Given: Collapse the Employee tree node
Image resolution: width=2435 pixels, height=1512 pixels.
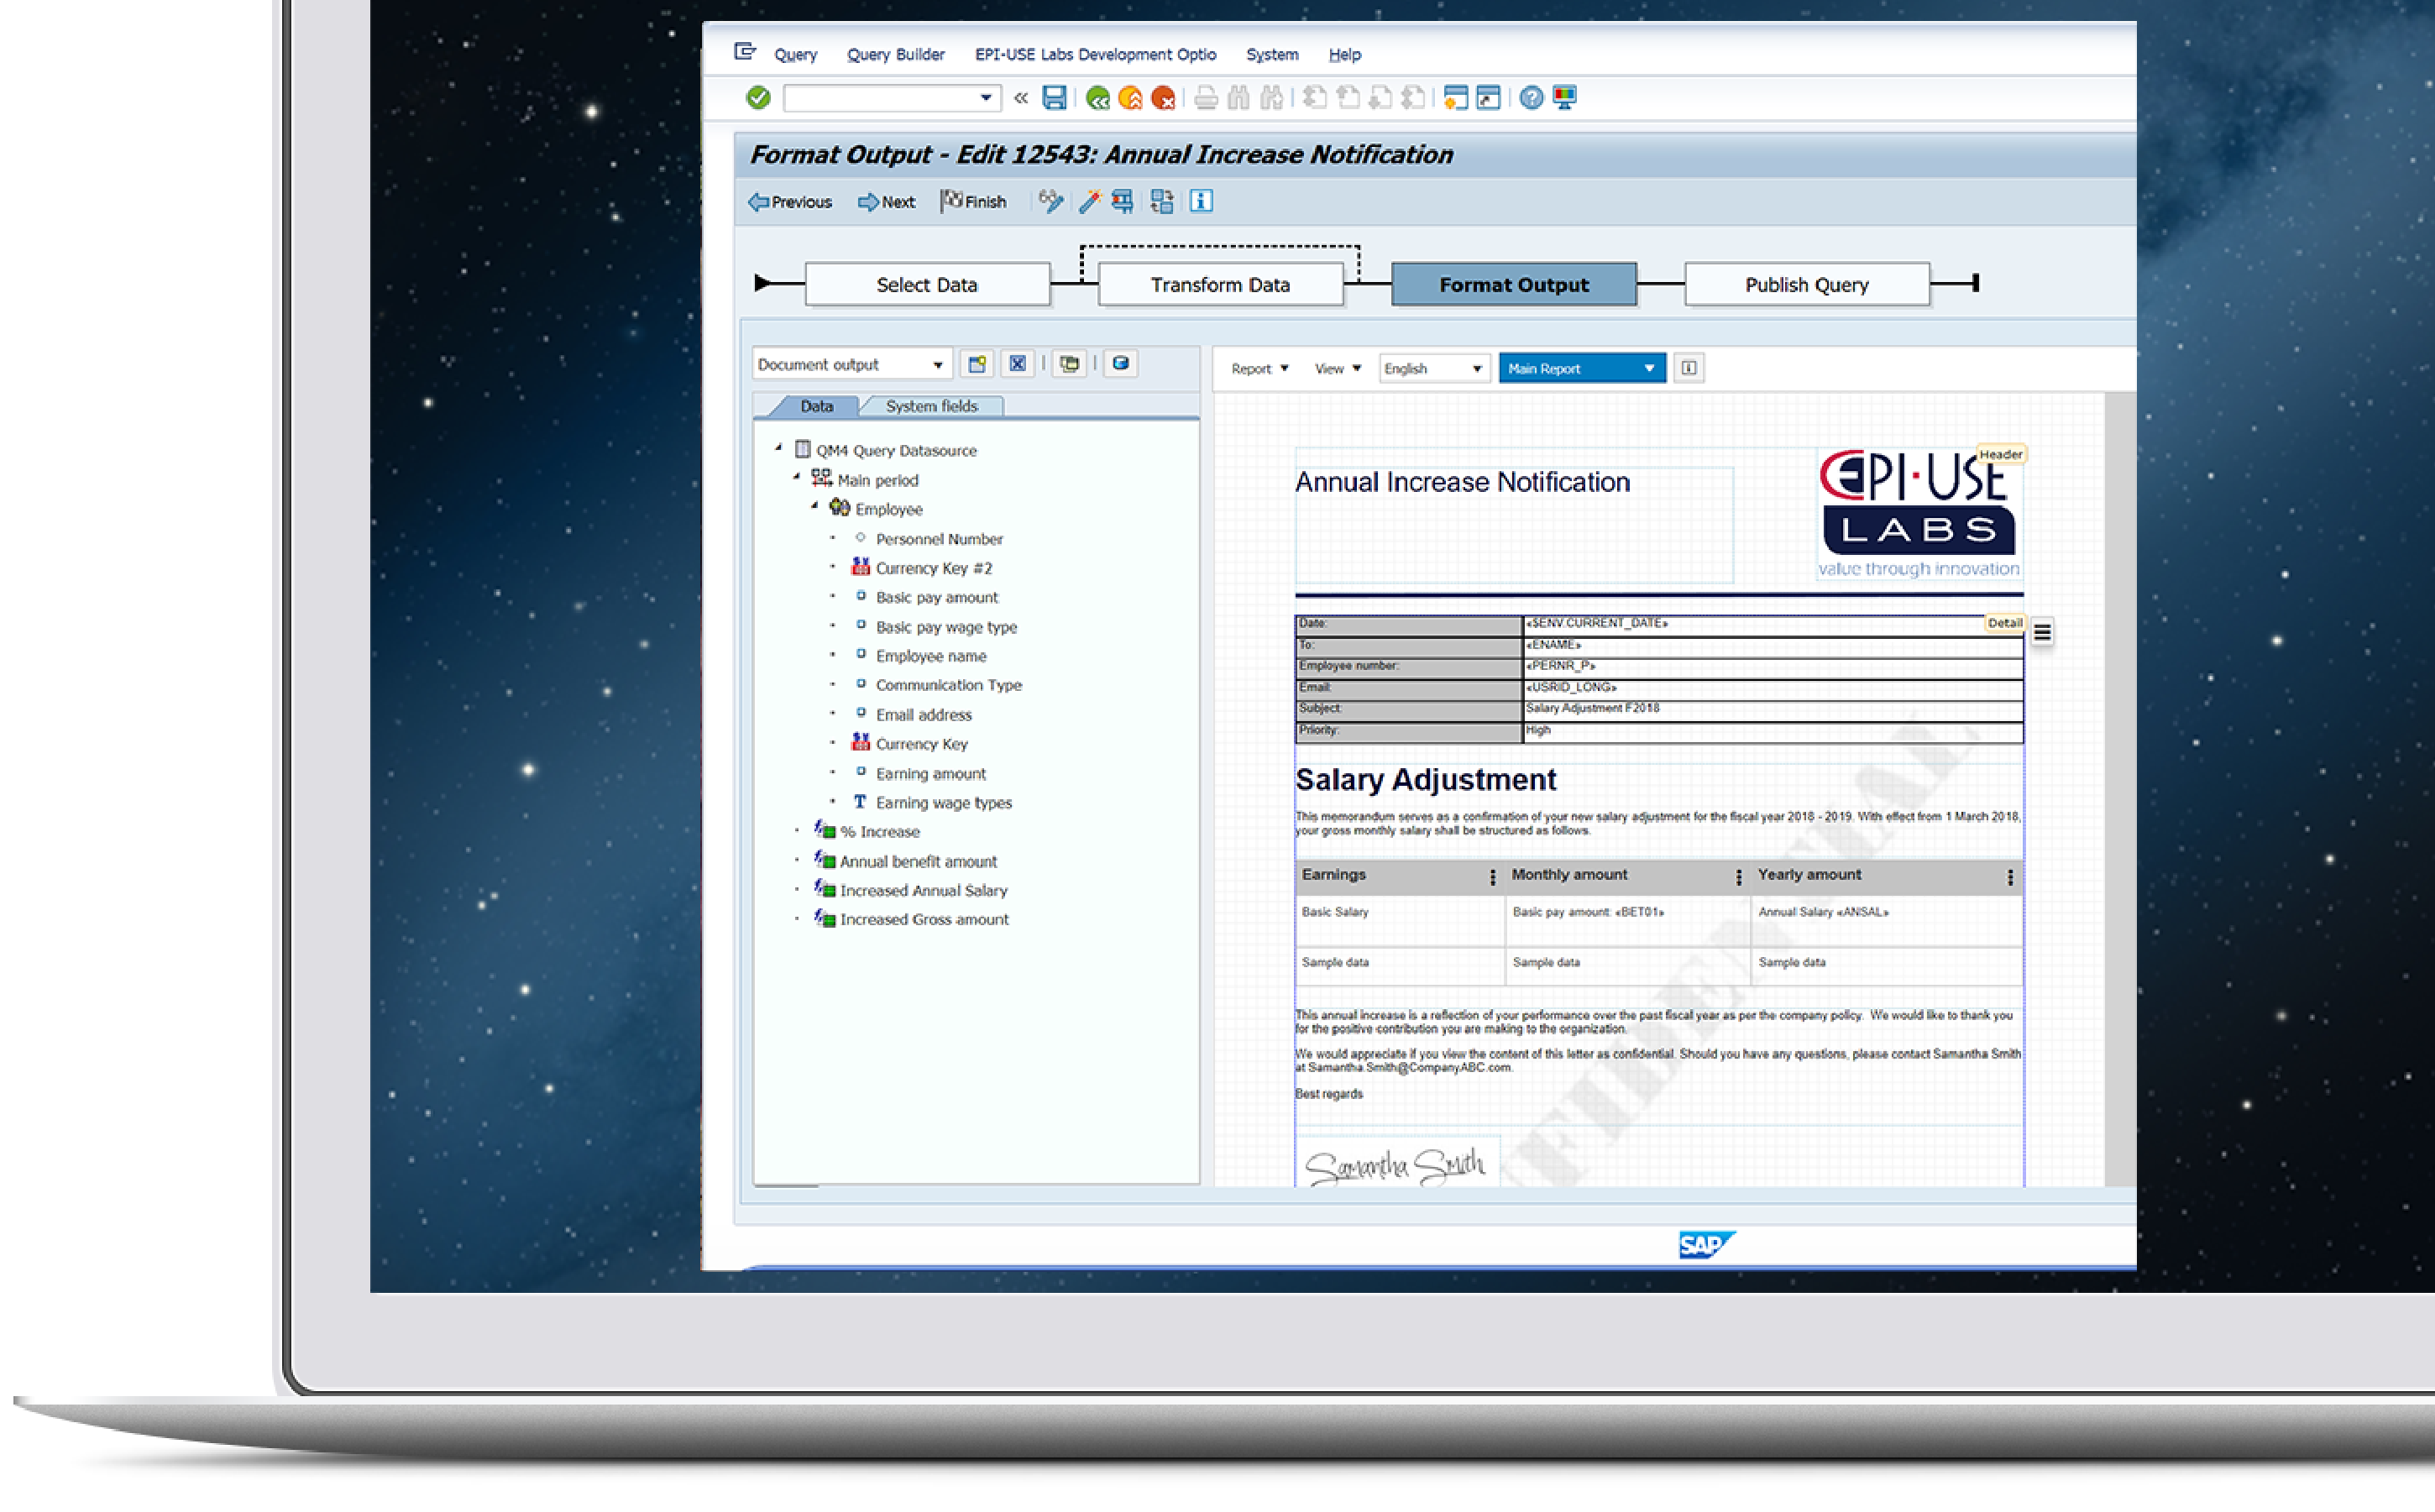Looking at the screenshot, I should (x=814, y=507).
